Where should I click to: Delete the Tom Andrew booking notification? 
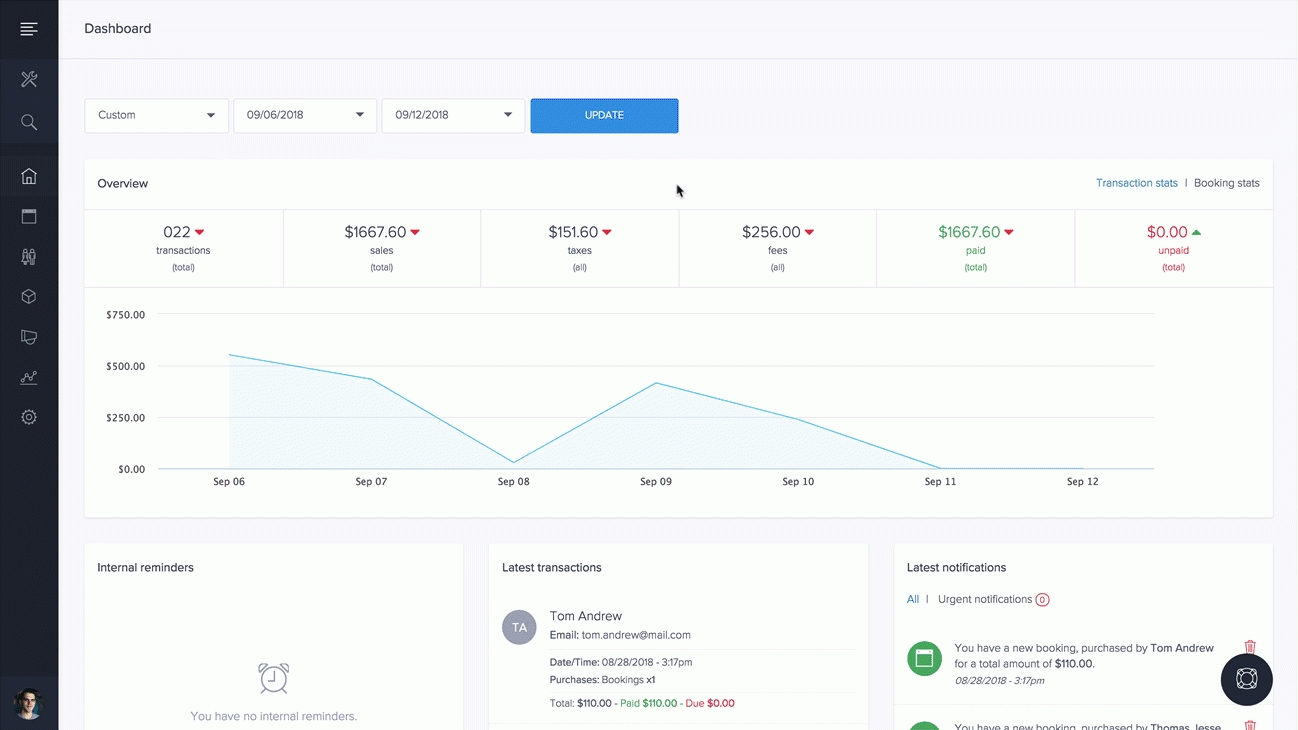1250,647
